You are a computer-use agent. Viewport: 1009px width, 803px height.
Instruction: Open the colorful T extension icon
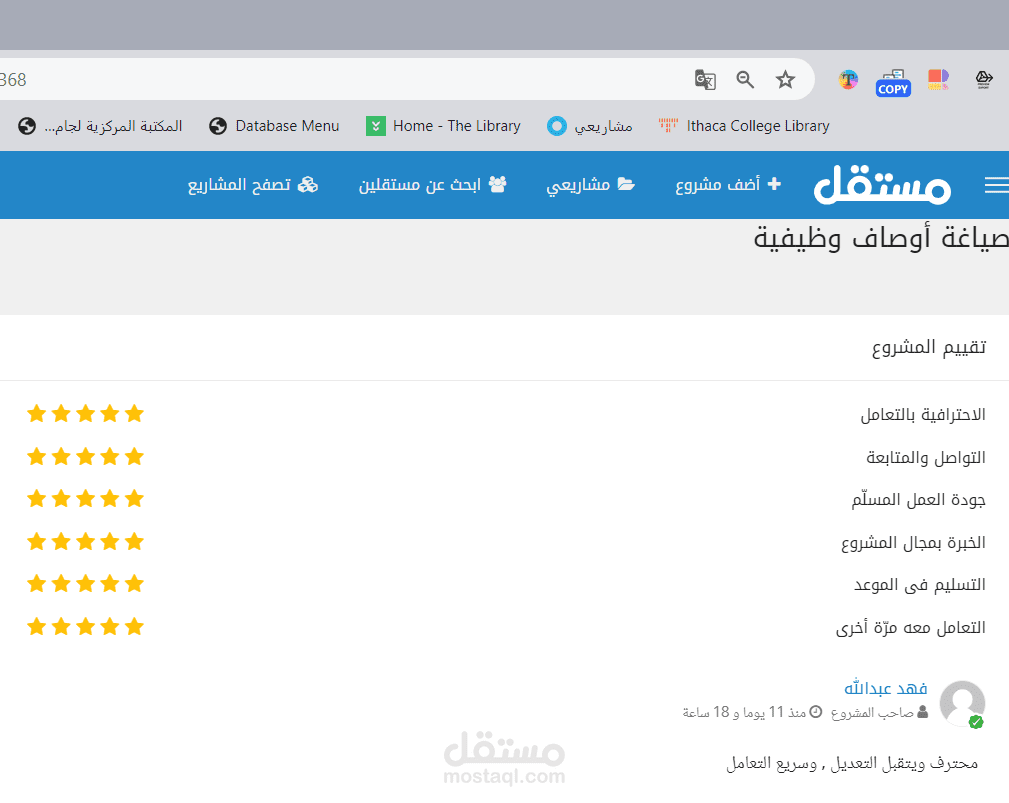tap(848, 80)
